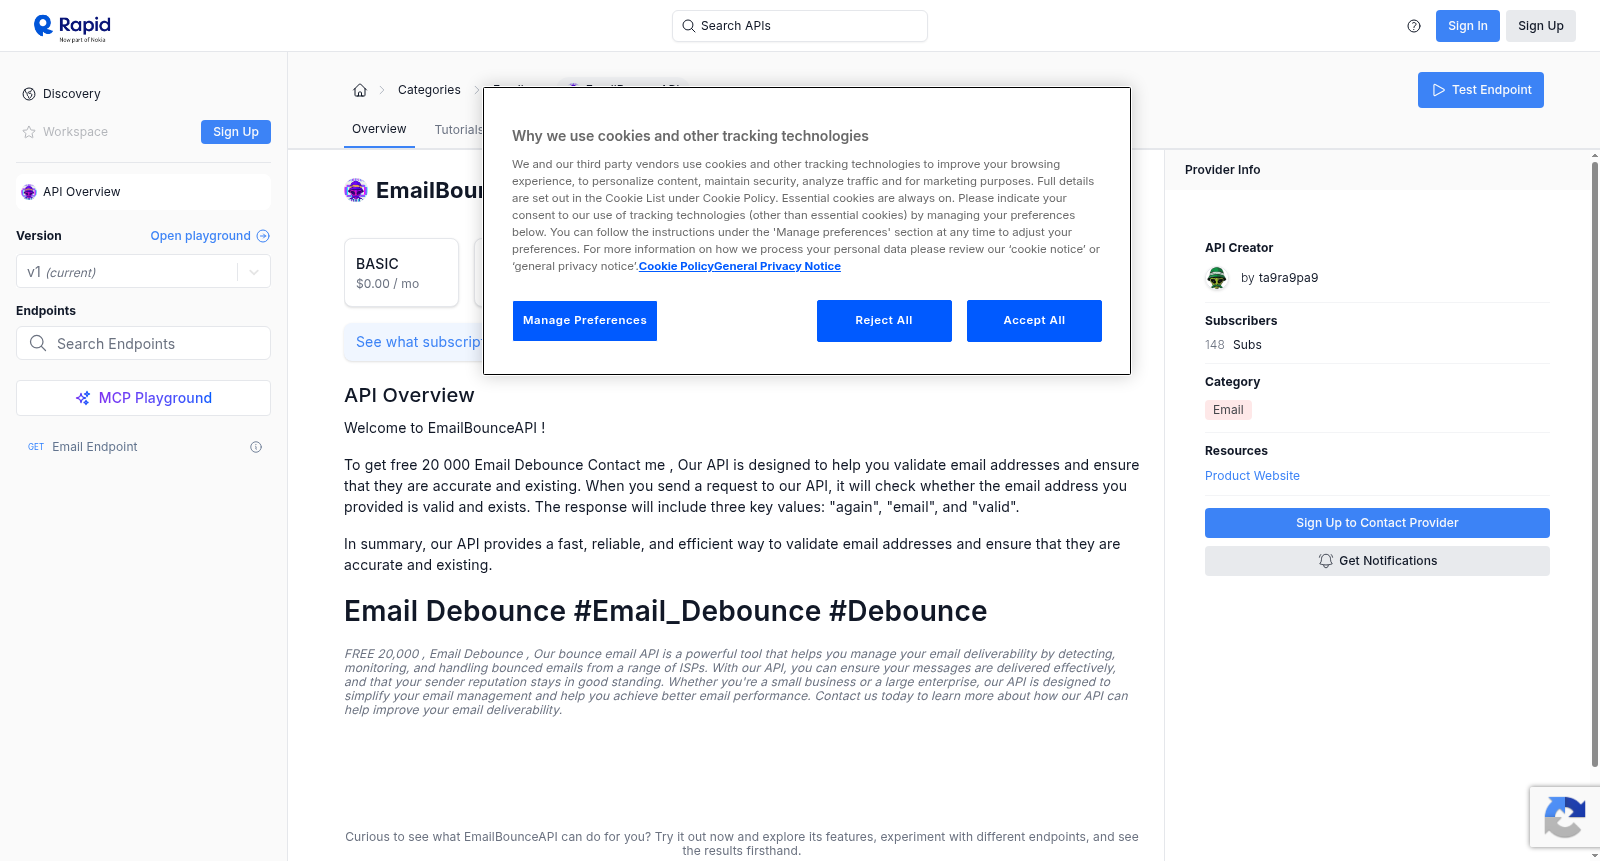Click Sign Up to Contact Provider

pyautogui.click(x=1377, y=523)
